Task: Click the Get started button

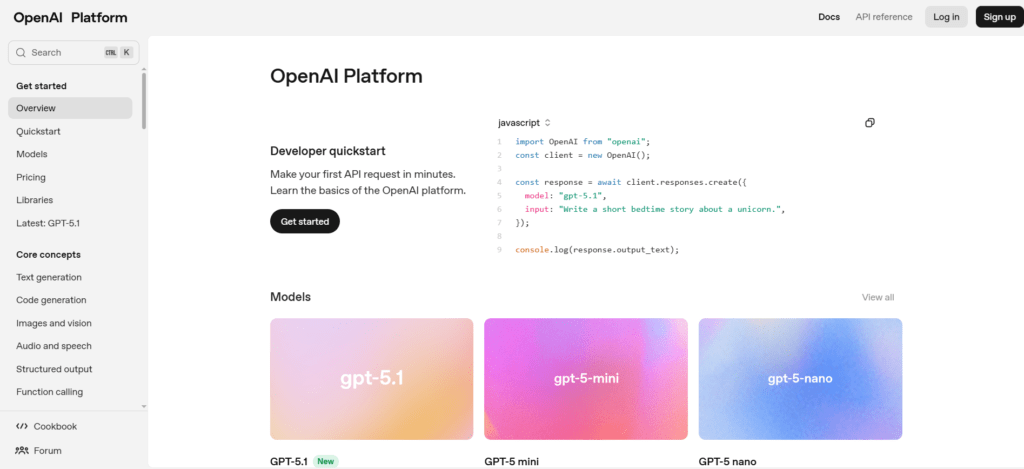Action: (305, 221)
